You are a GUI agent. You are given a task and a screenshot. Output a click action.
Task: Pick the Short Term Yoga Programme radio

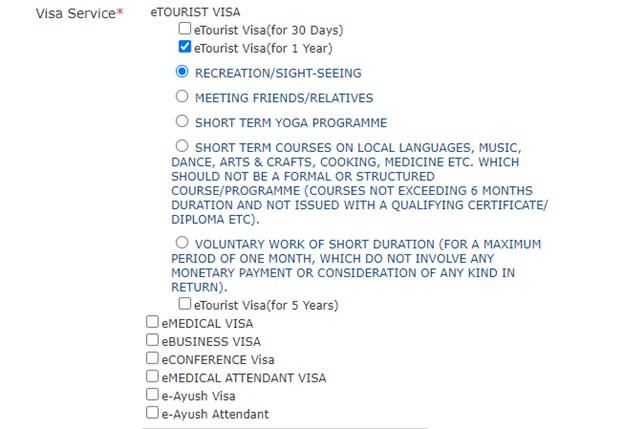[182, 122]
